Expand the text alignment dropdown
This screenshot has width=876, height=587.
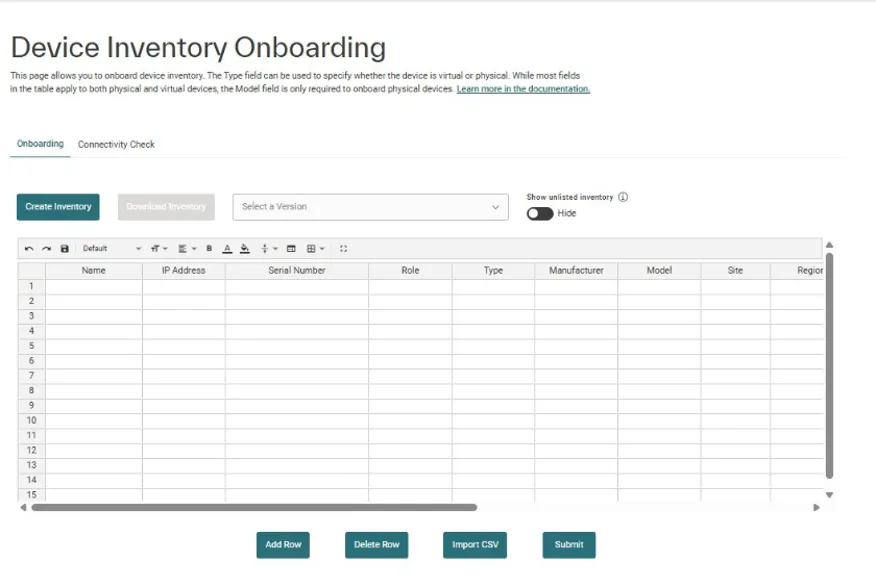point(187,249)
